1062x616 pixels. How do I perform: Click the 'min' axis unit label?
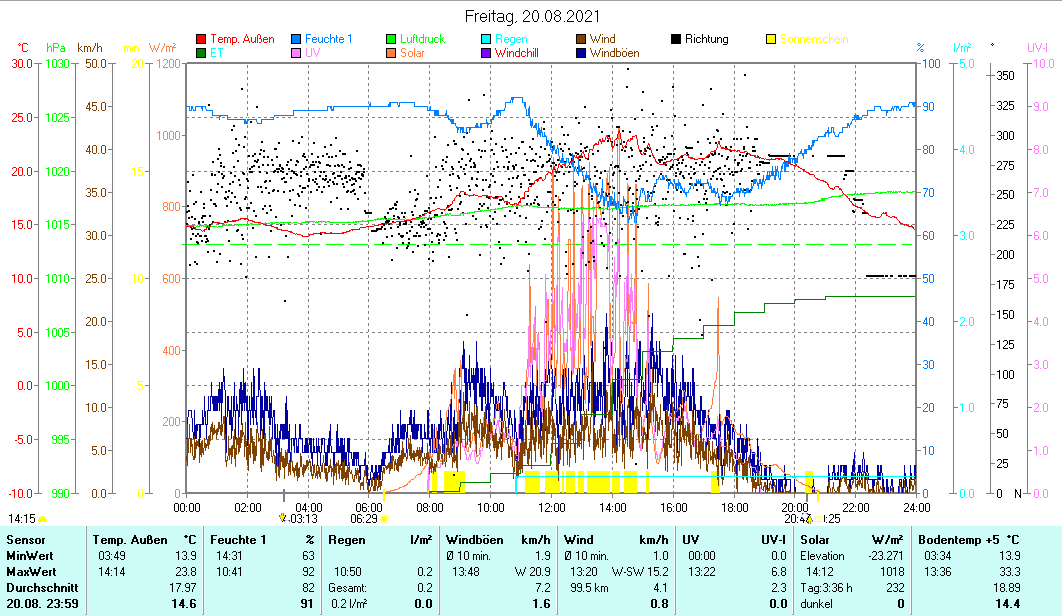[131, 48]
